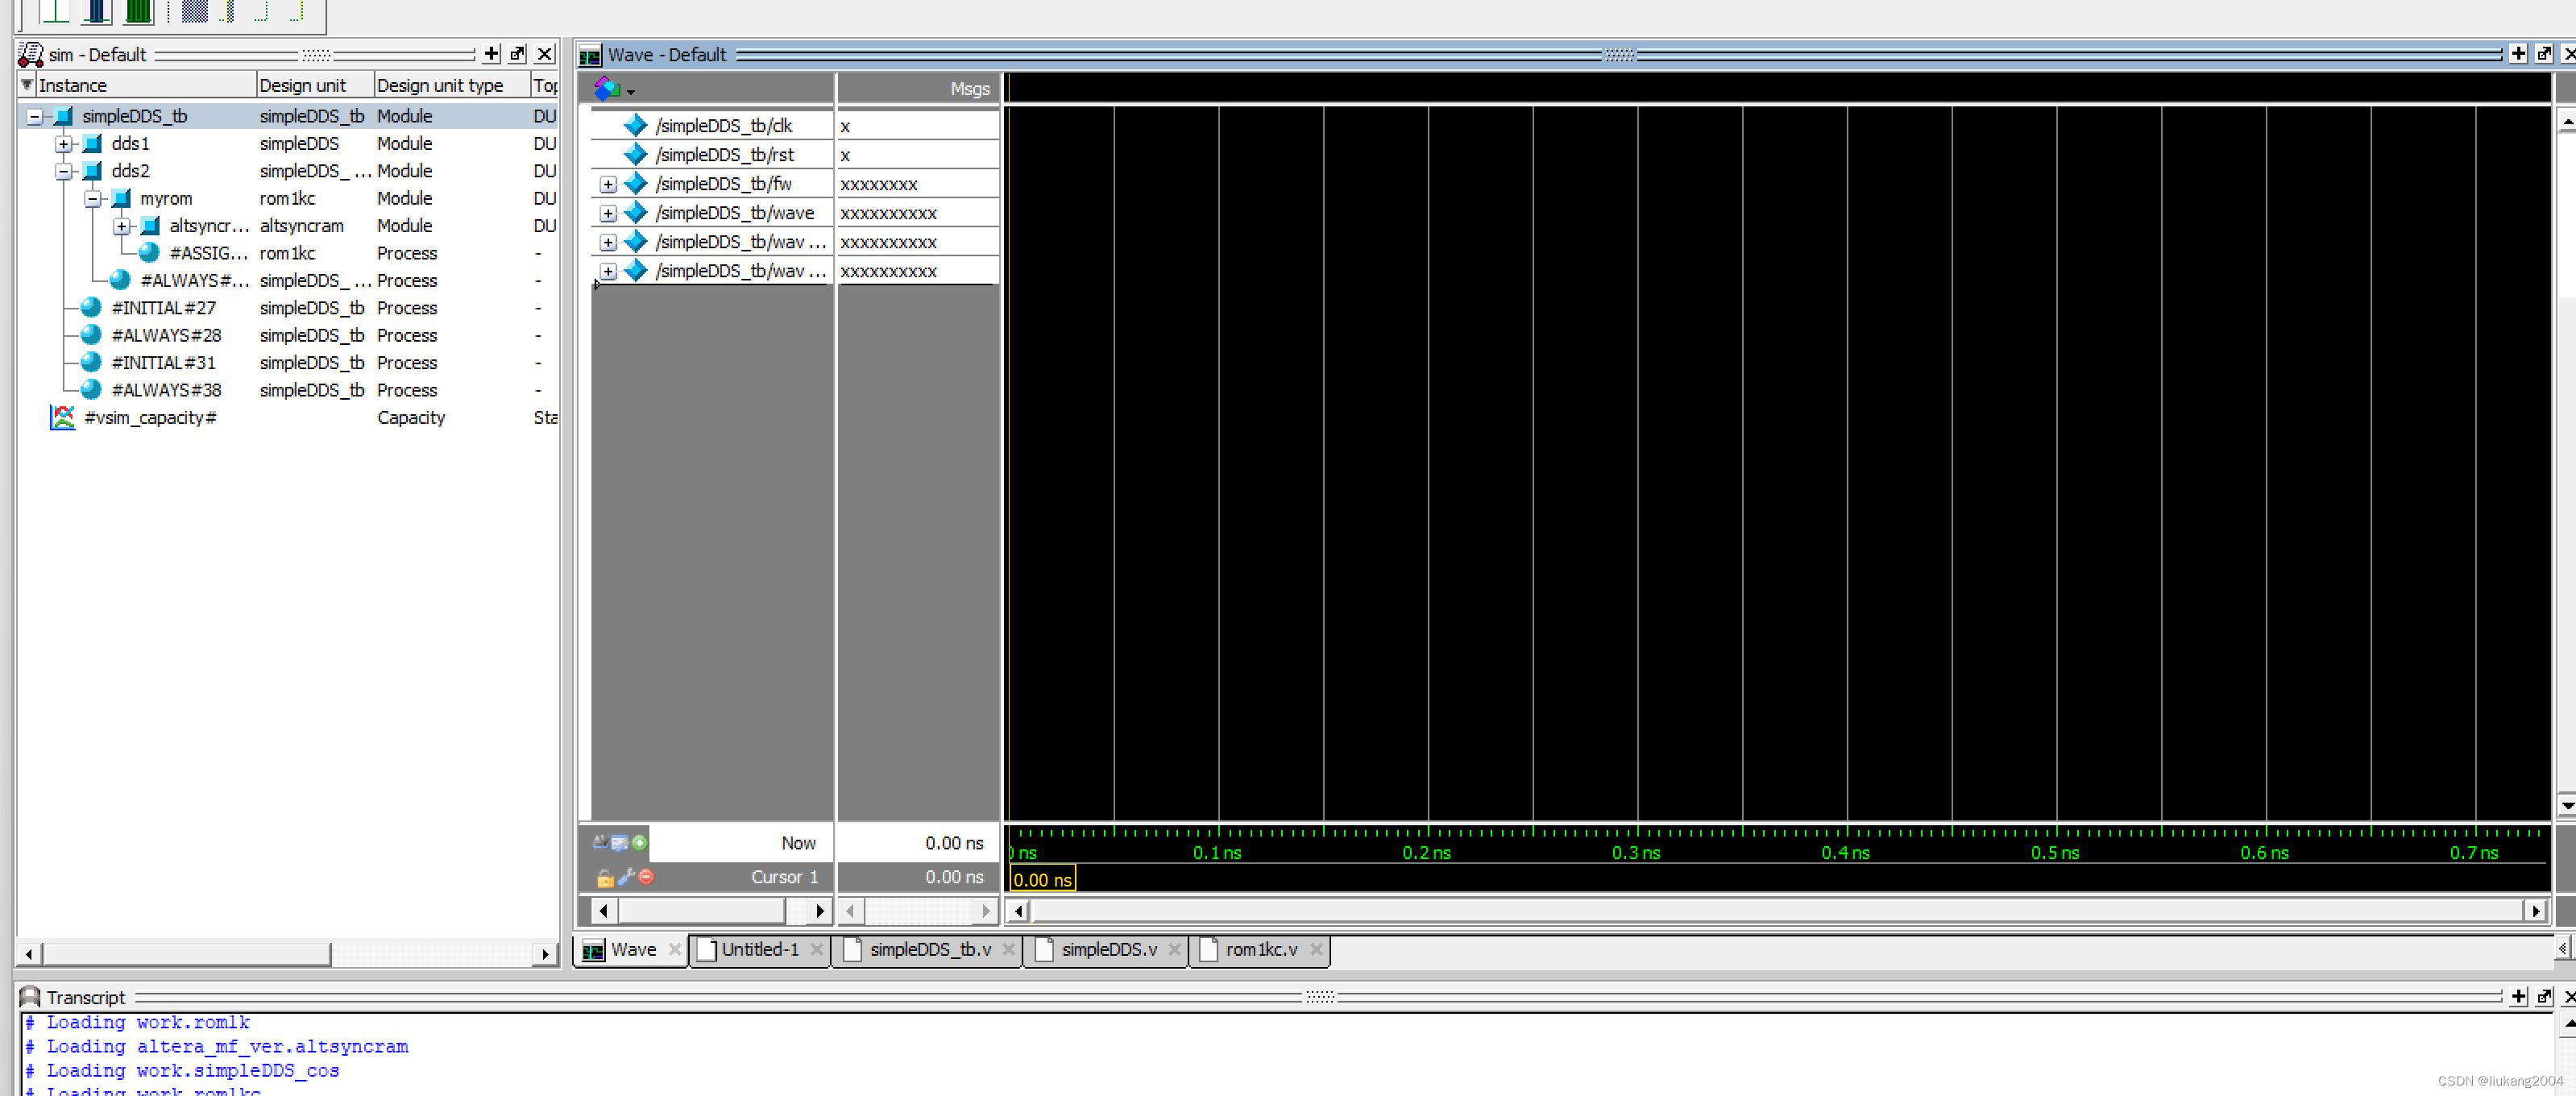2576x1096 pixels.
Task: Expand the dds1 instance node
Action: (x=64, y=144)
